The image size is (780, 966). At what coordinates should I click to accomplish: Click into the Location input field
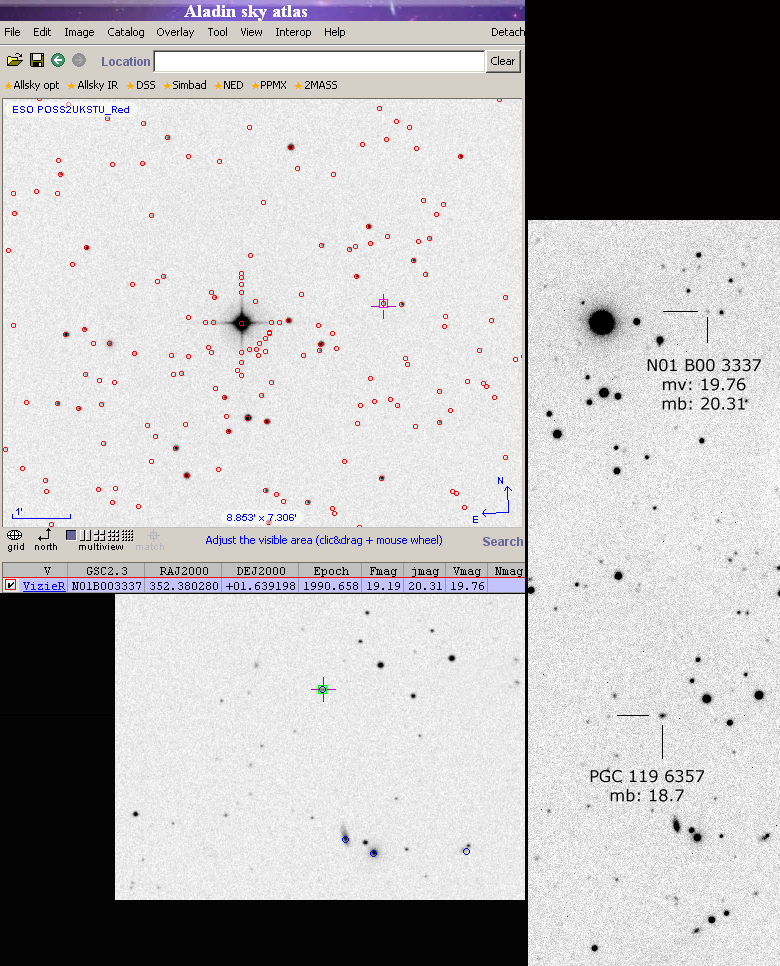tap(319, 61)
